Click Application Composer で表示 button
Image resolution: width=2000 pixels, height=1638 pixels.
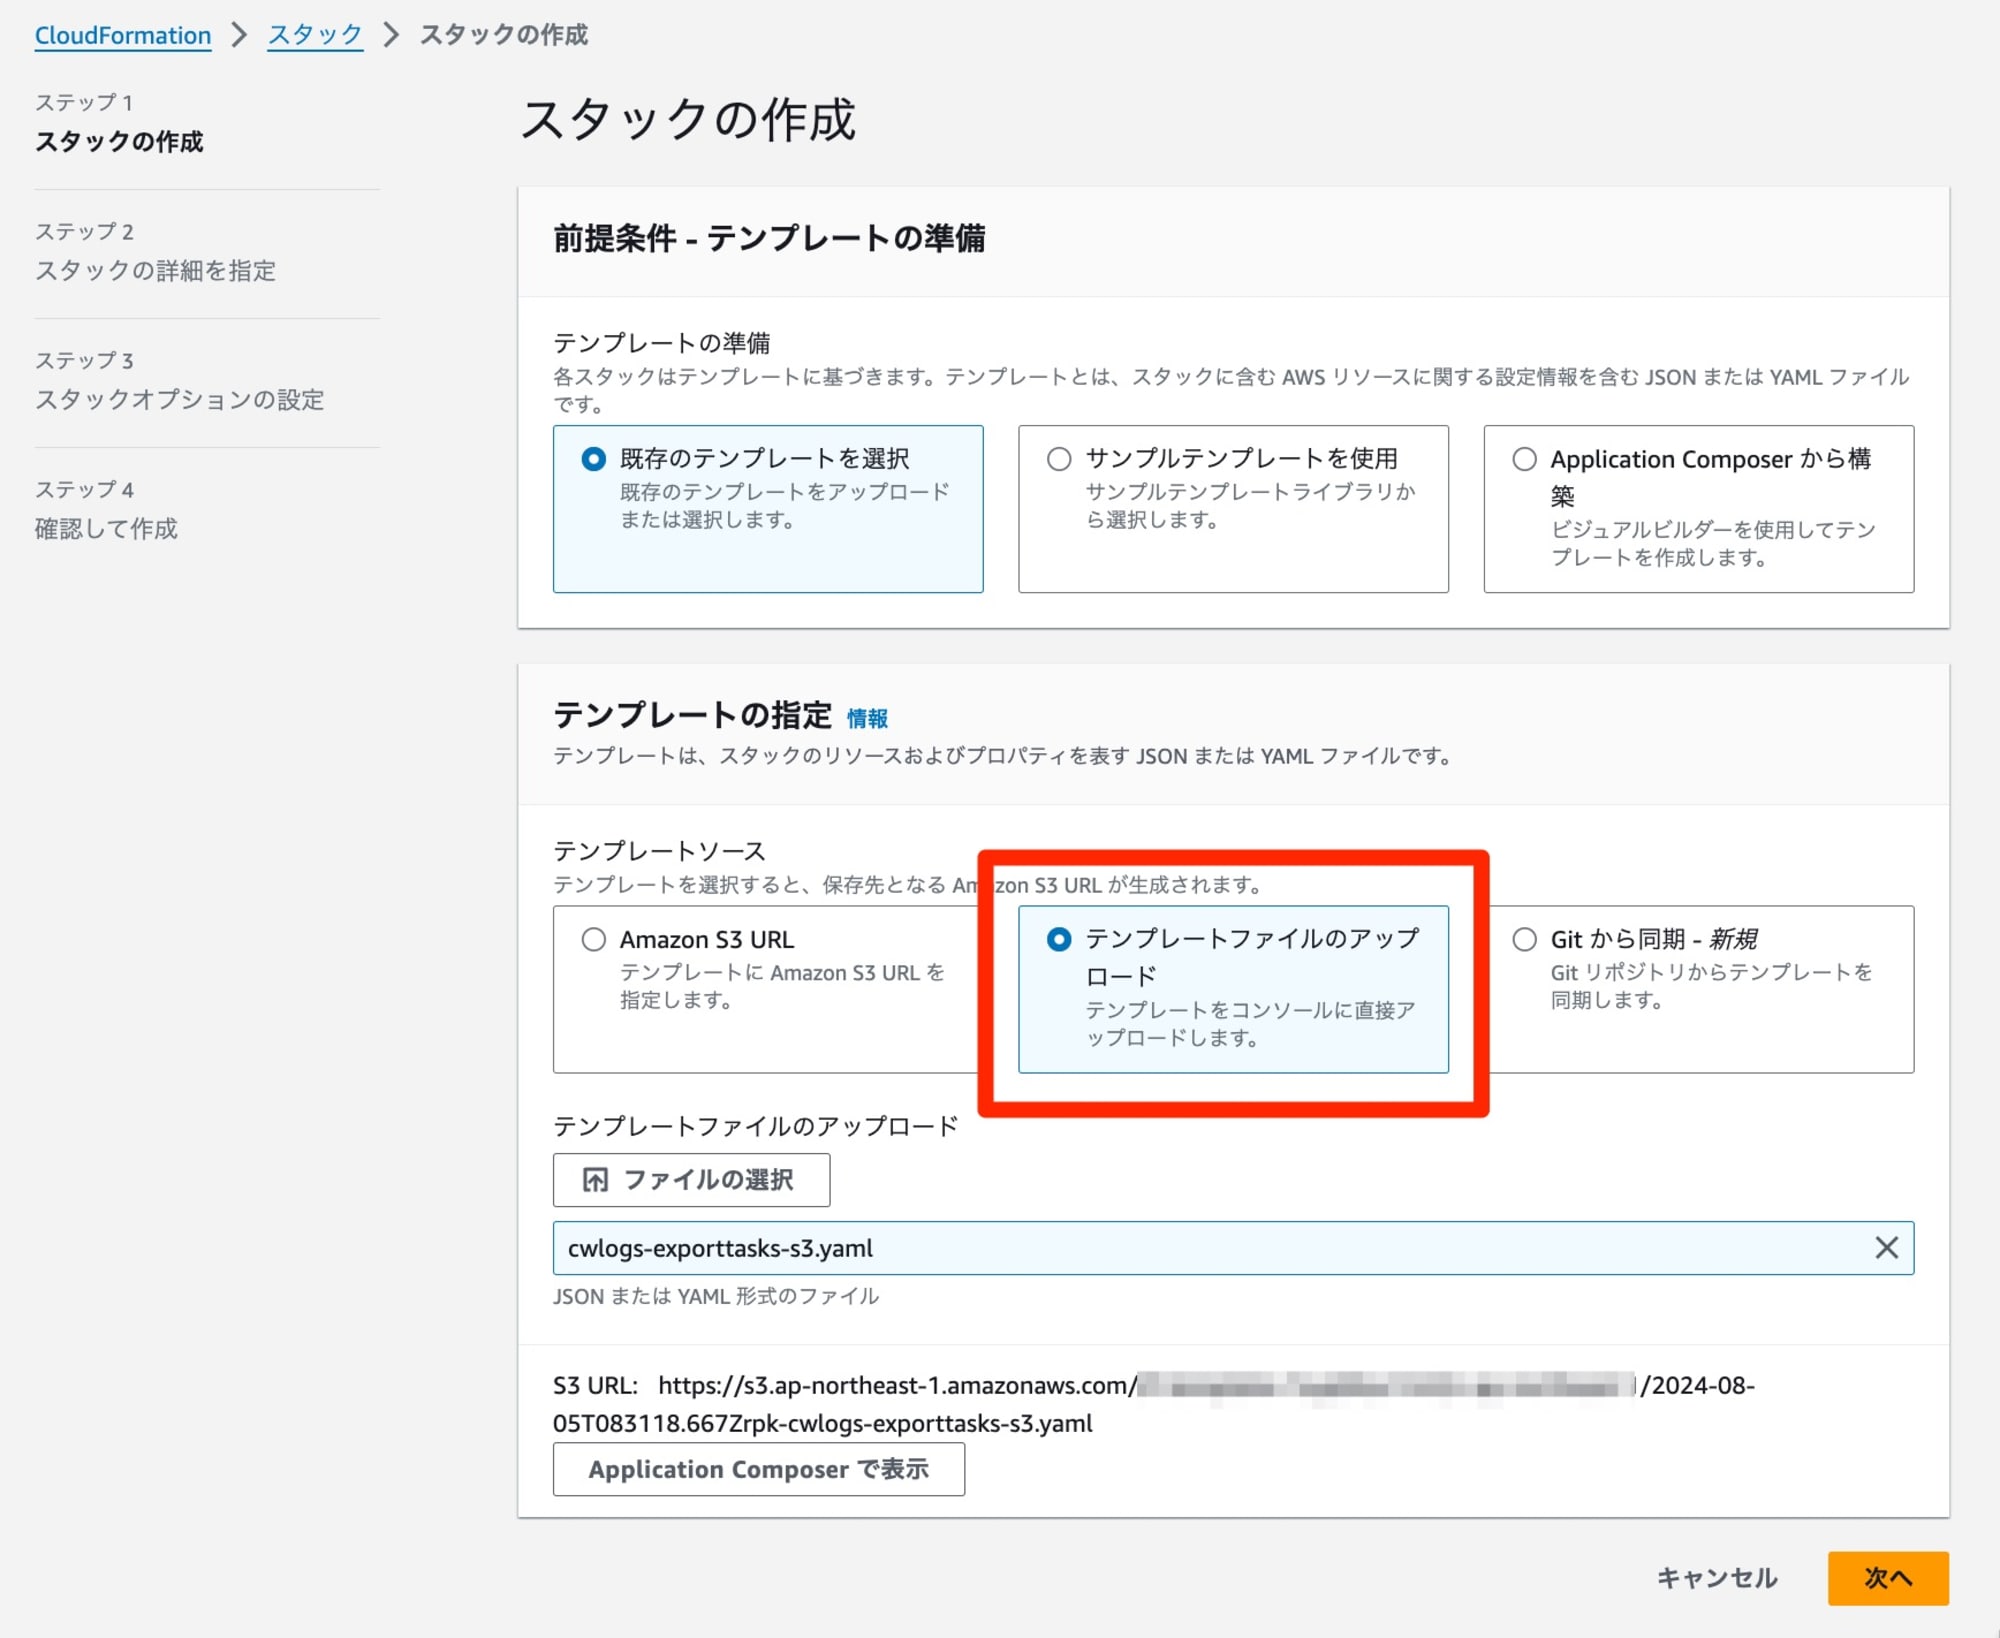[x=758, y=1469]
